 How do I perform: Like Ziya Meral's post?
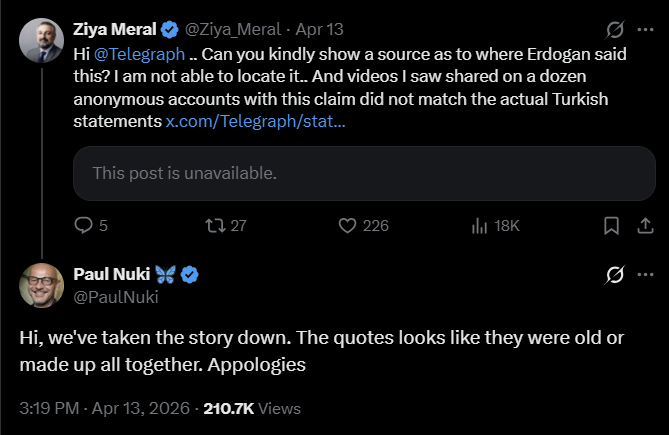[348, 226]
